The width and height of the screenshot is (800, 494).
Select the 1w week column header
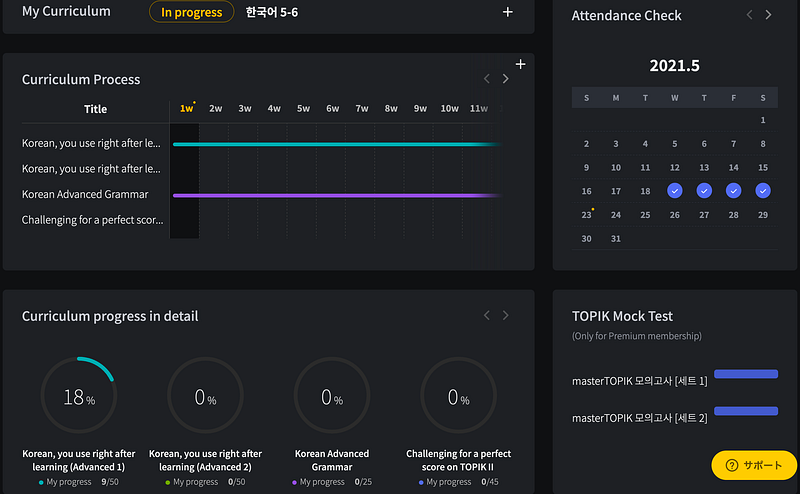click(x=187, y=108)
